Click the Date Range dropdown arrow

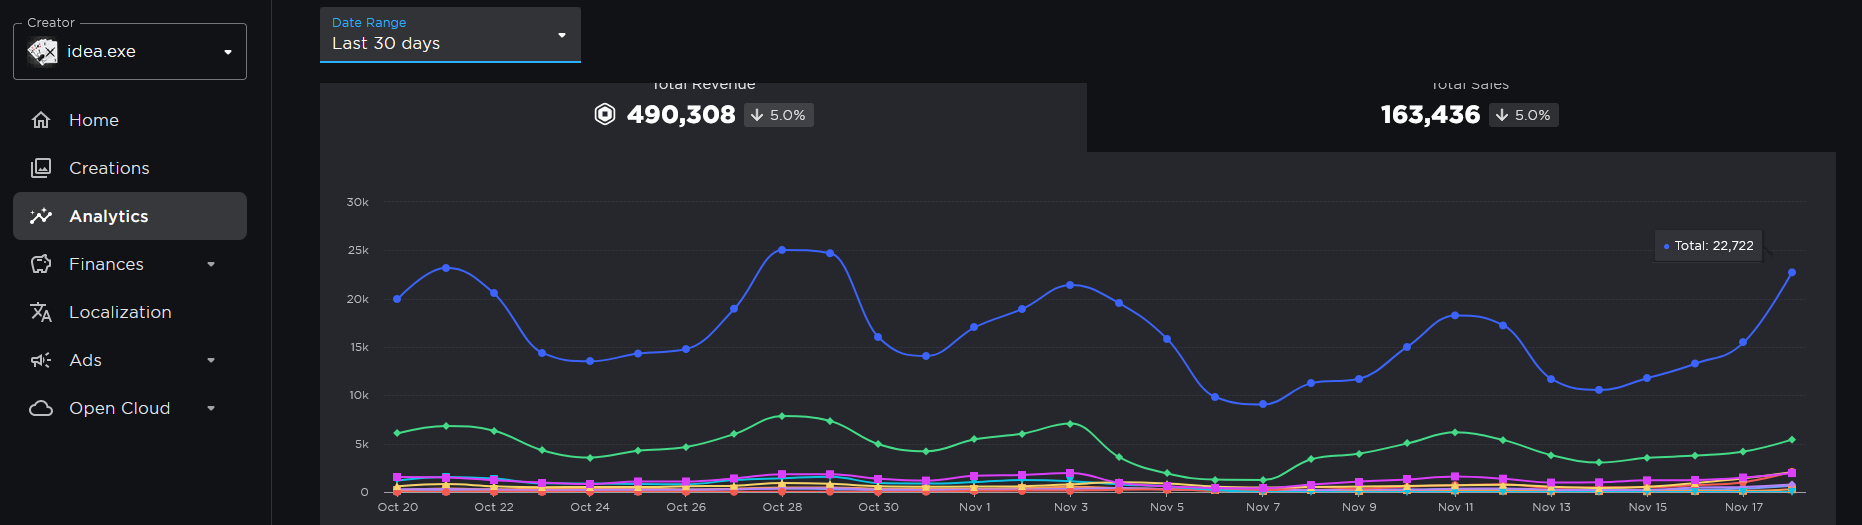click(x=562, y=35)
